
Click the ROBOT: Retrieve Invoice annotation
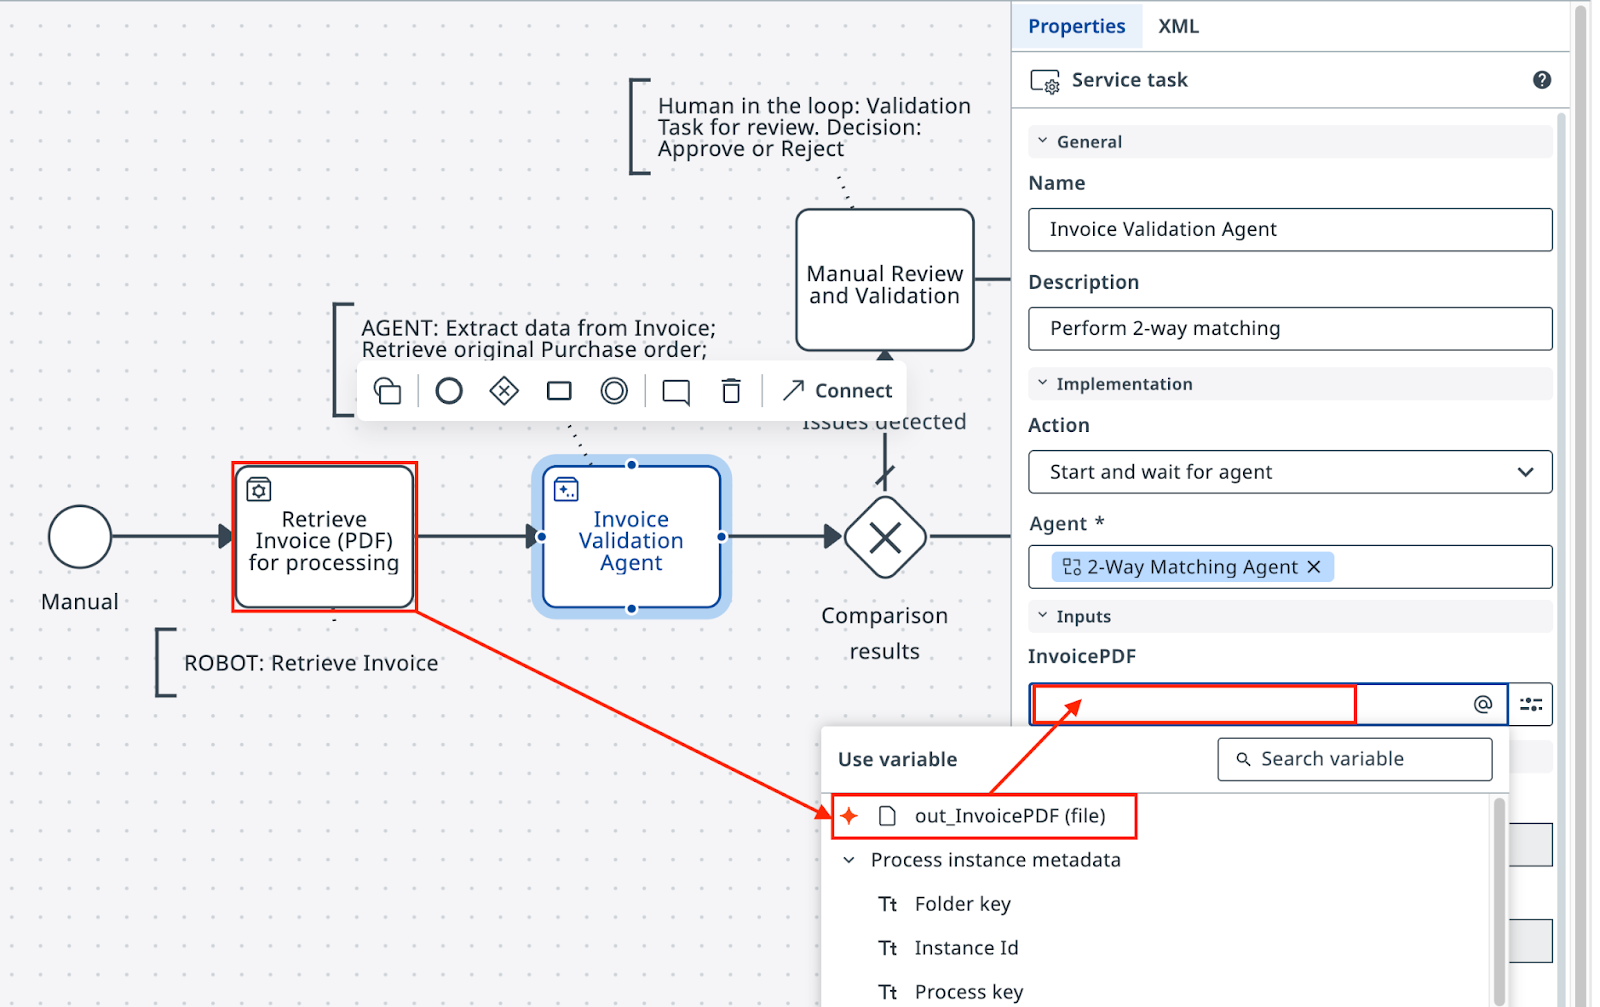tap(311, 663)
